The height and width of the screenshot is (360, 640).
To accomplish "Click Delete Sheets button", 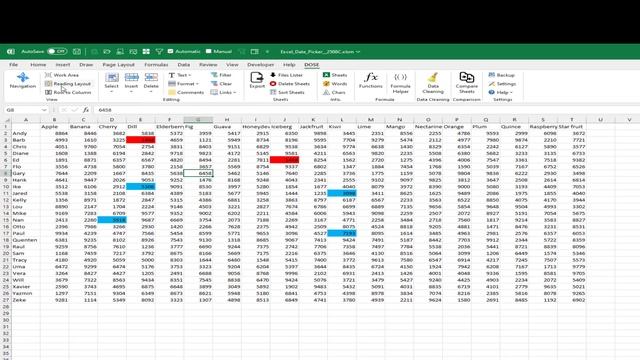I will click(290, 84).
